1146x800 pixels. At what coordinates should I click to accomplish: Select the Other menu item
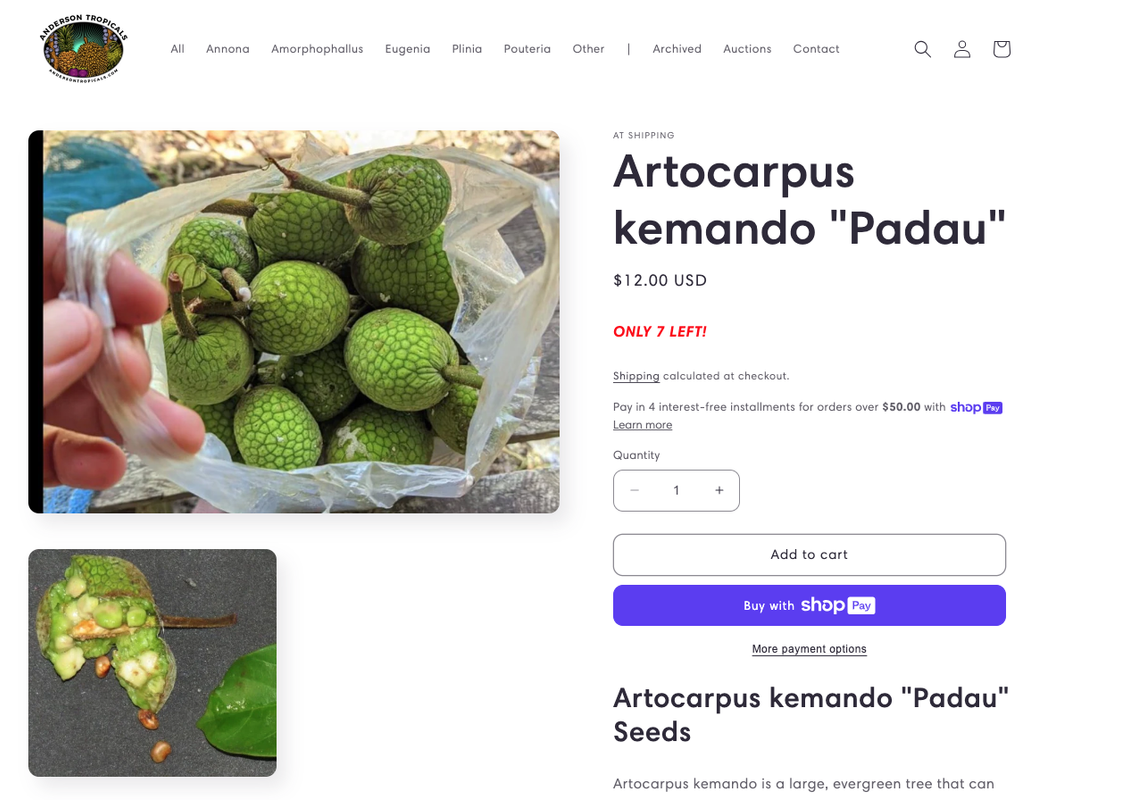[588, 49]
